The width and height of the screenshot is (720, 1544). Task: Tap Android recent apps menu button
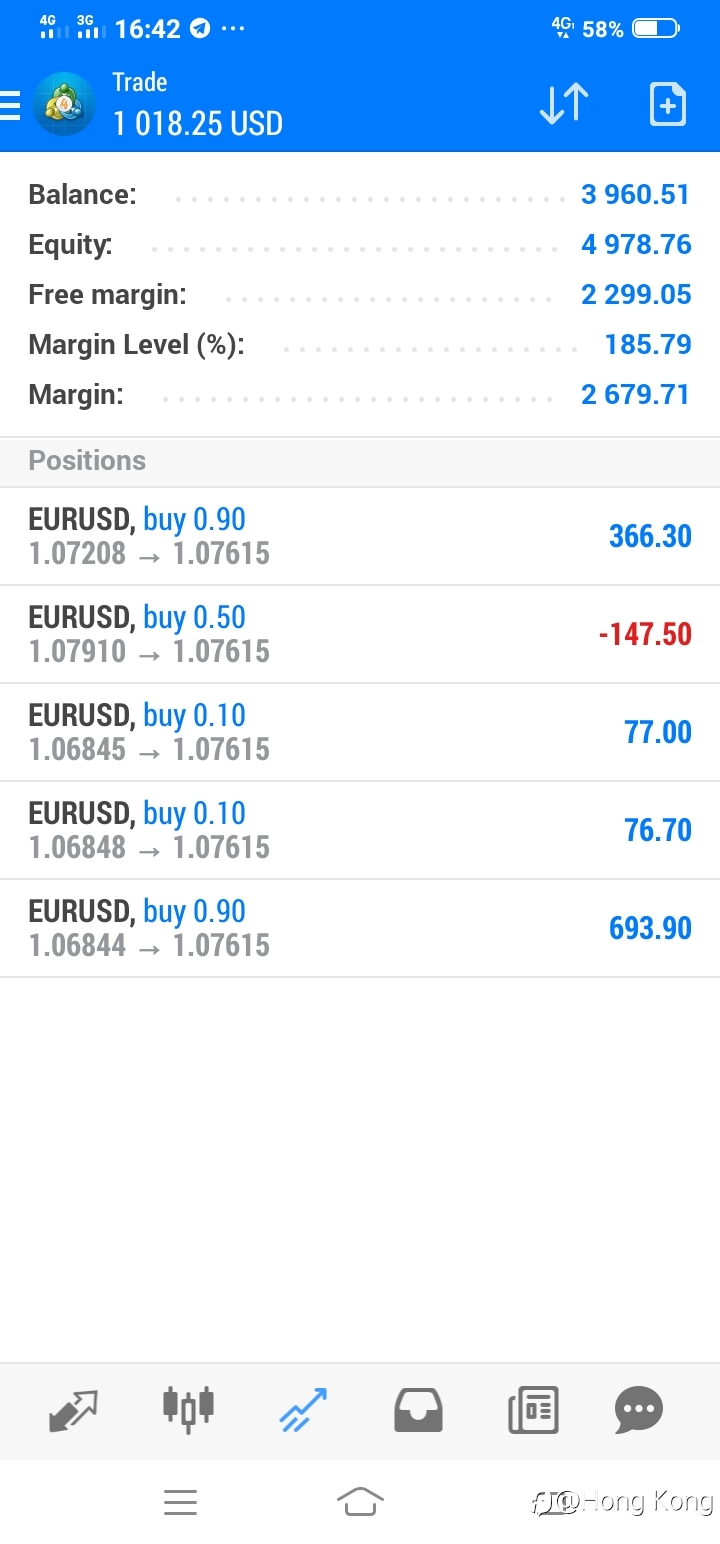tap(180, 1502)
